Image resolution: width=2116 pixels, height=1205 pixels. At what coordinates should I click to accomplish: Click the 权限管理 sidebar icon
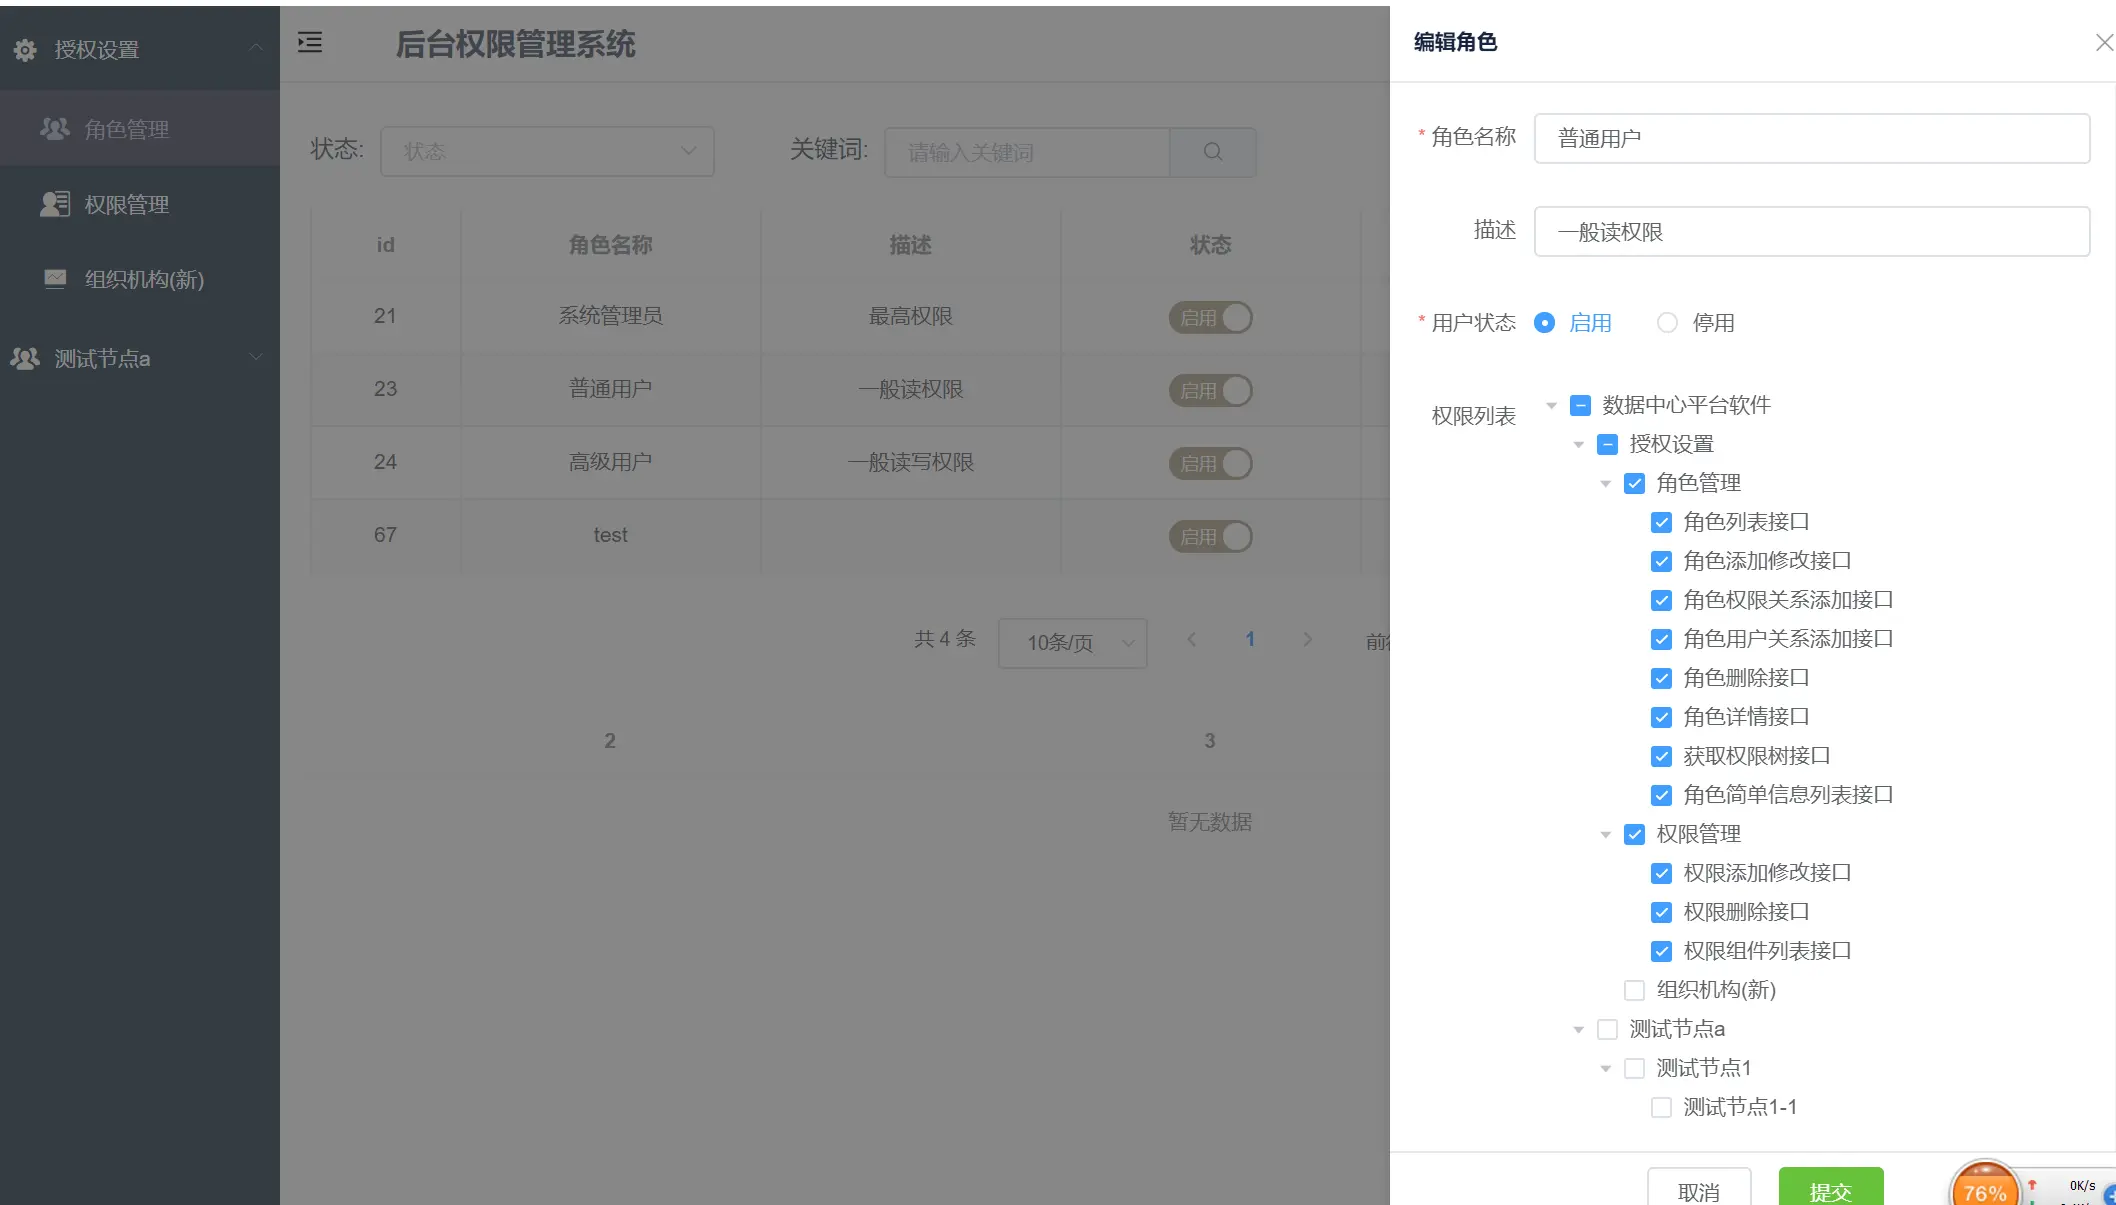click(55, 204)
